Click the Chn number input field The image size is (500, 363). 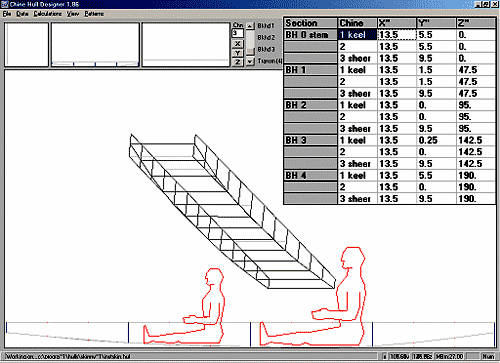point(237,33)
